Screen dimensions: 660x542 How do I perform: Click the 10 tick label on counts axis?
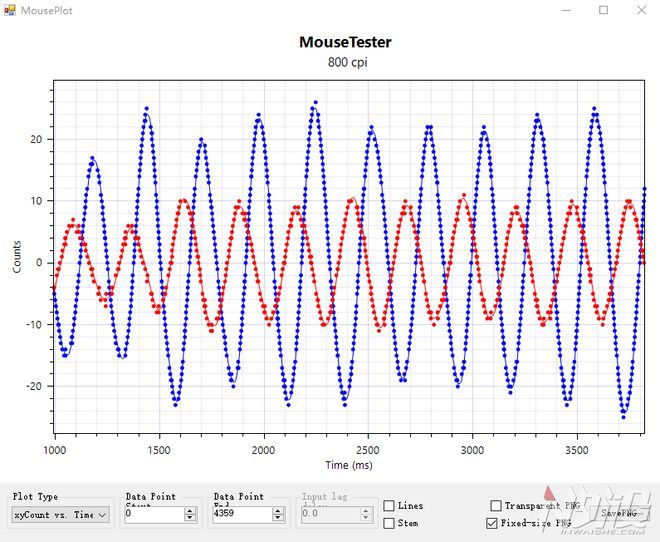pos(37,201)
